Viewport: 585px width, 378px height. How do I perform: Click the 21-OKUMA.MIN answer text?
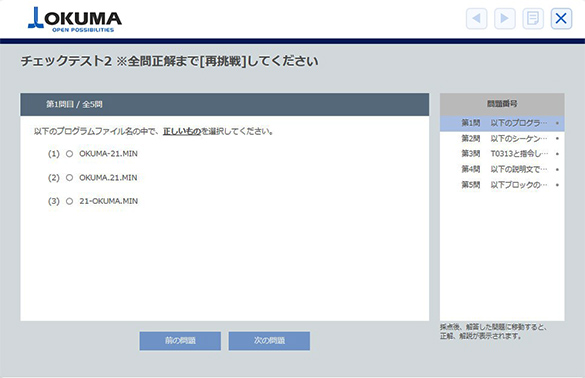109,201
